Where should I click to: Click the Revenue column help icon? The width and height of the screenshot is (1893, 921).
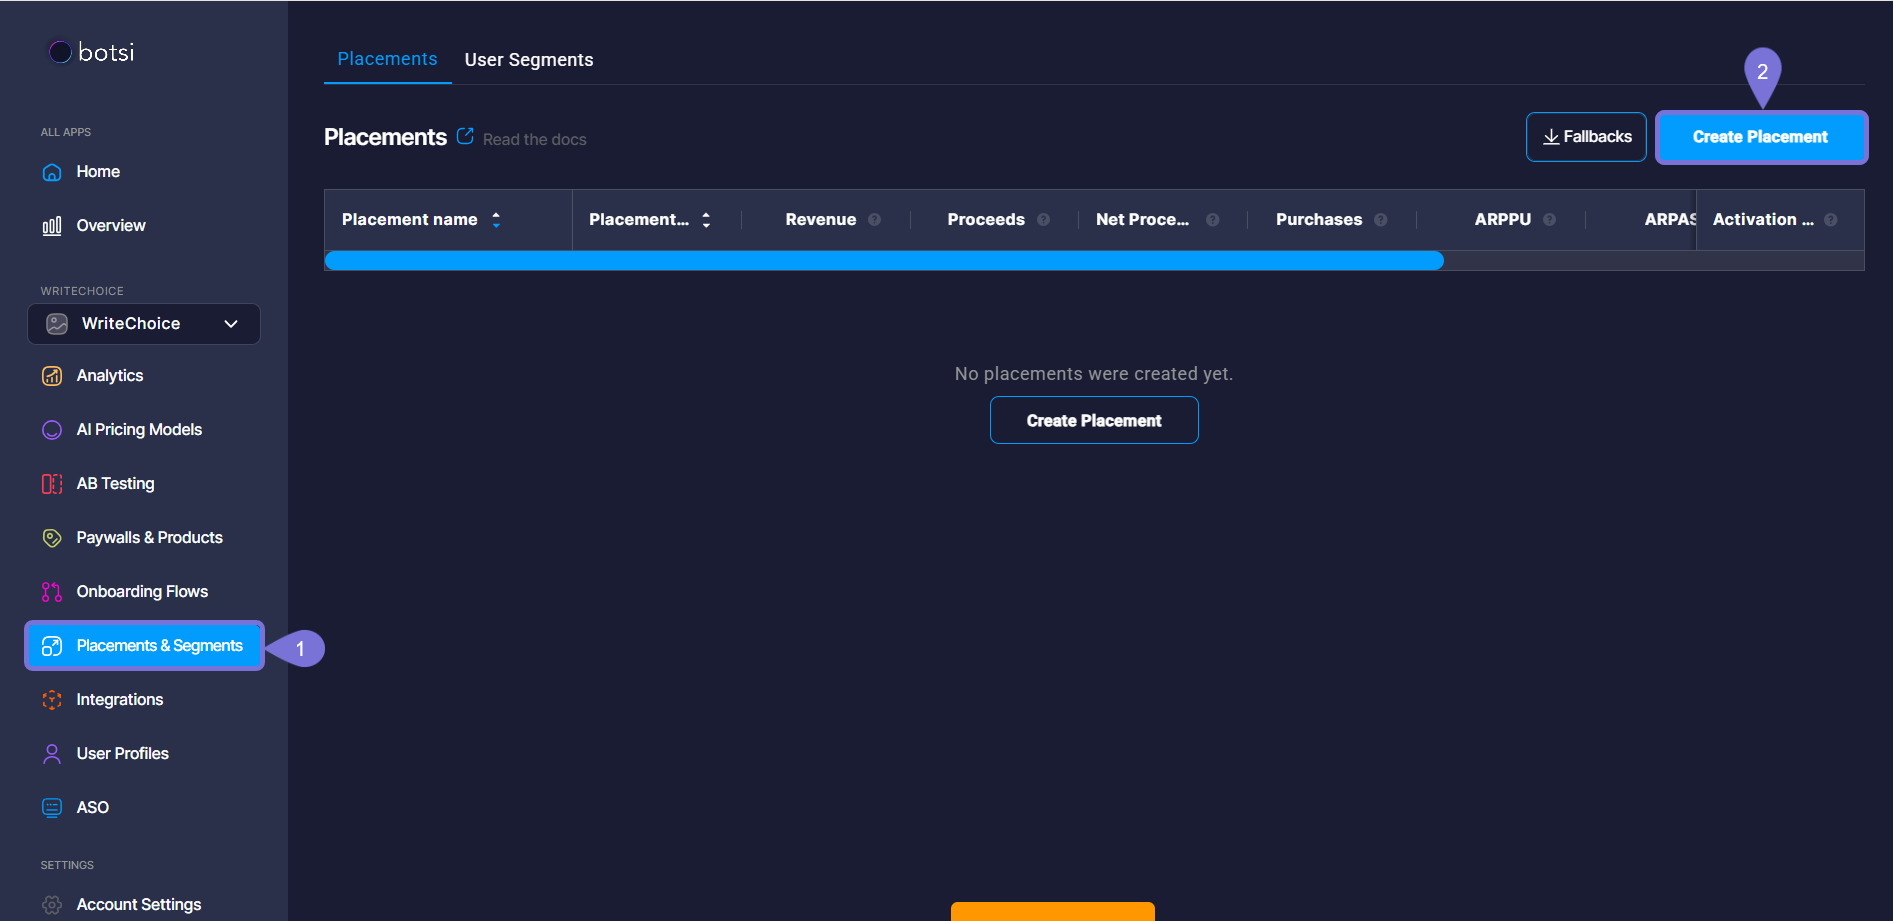[x=874, y=220]
